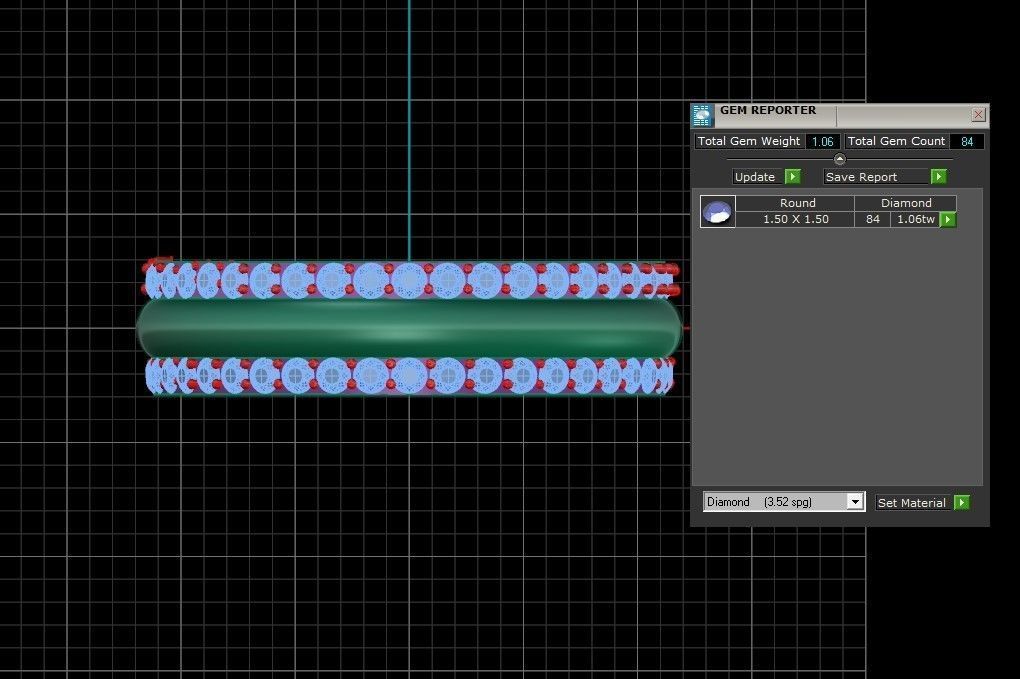Screen dimensions: 1020x679
Task: Select the green ring band in viewport
Action: 409,327
